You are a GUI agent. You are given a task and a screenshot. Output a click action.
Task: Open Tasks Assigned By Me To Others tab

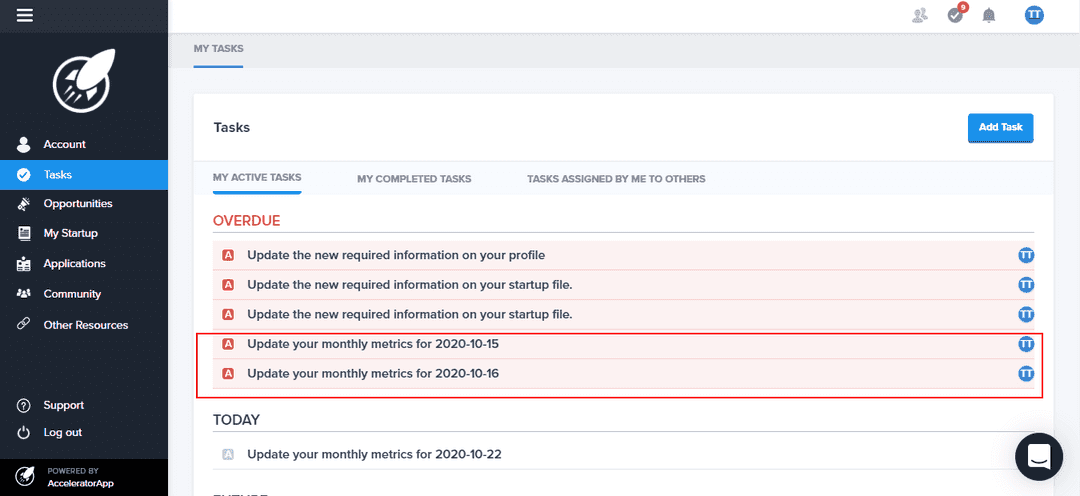pos(616,179)
